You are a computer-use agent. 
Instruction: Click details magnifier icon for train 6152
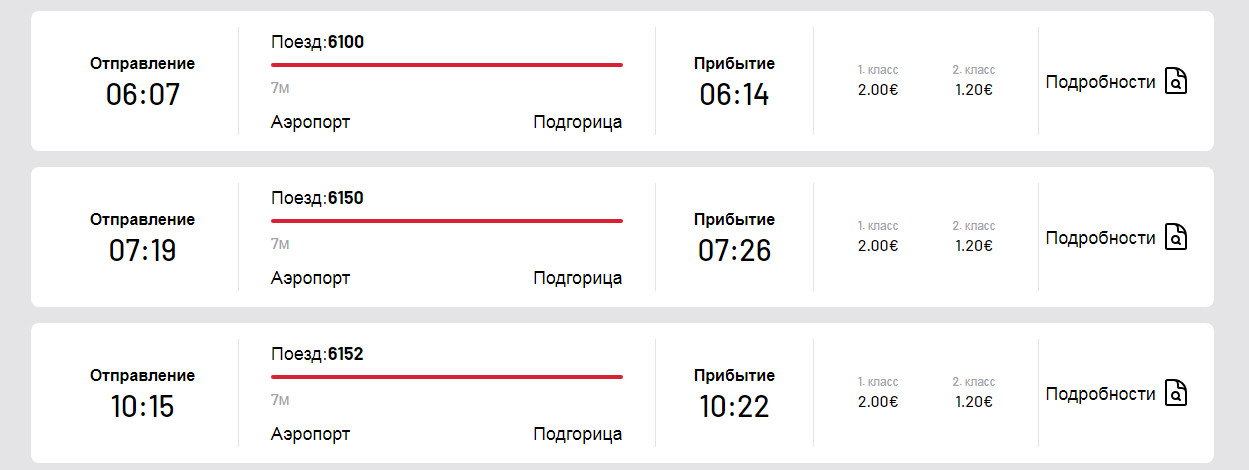[x=1176, y=394]
